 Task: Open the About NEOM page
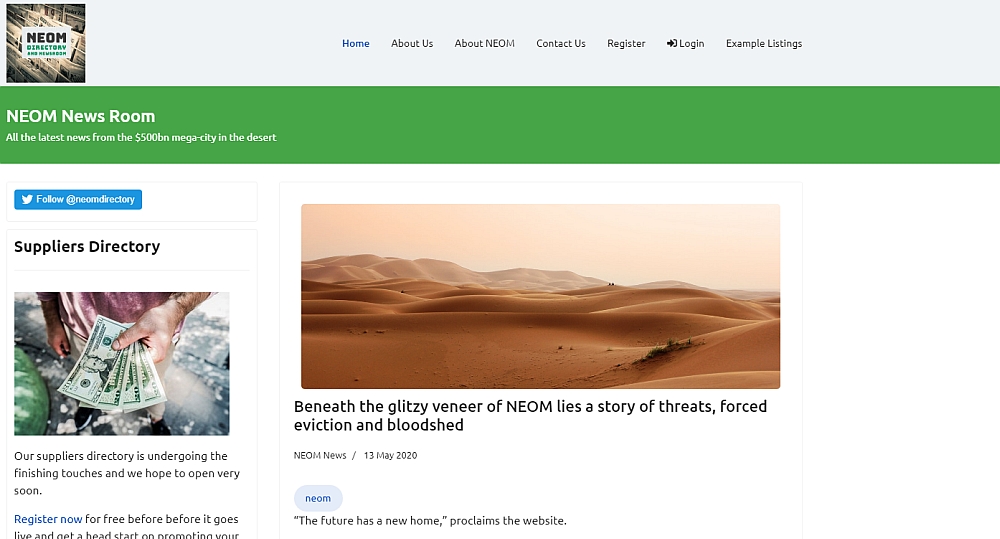click(x=485, y=43)
